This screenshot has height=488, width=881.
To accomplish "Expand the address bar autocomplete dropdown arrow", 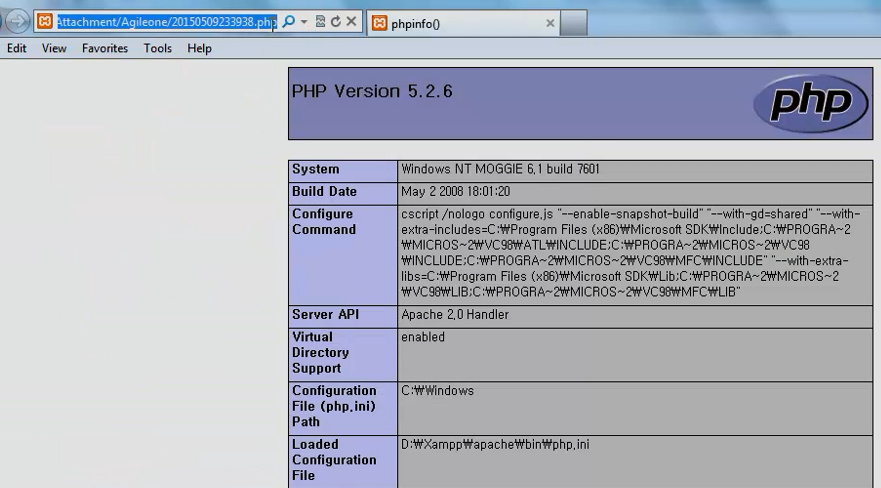I will pos(304,22).
